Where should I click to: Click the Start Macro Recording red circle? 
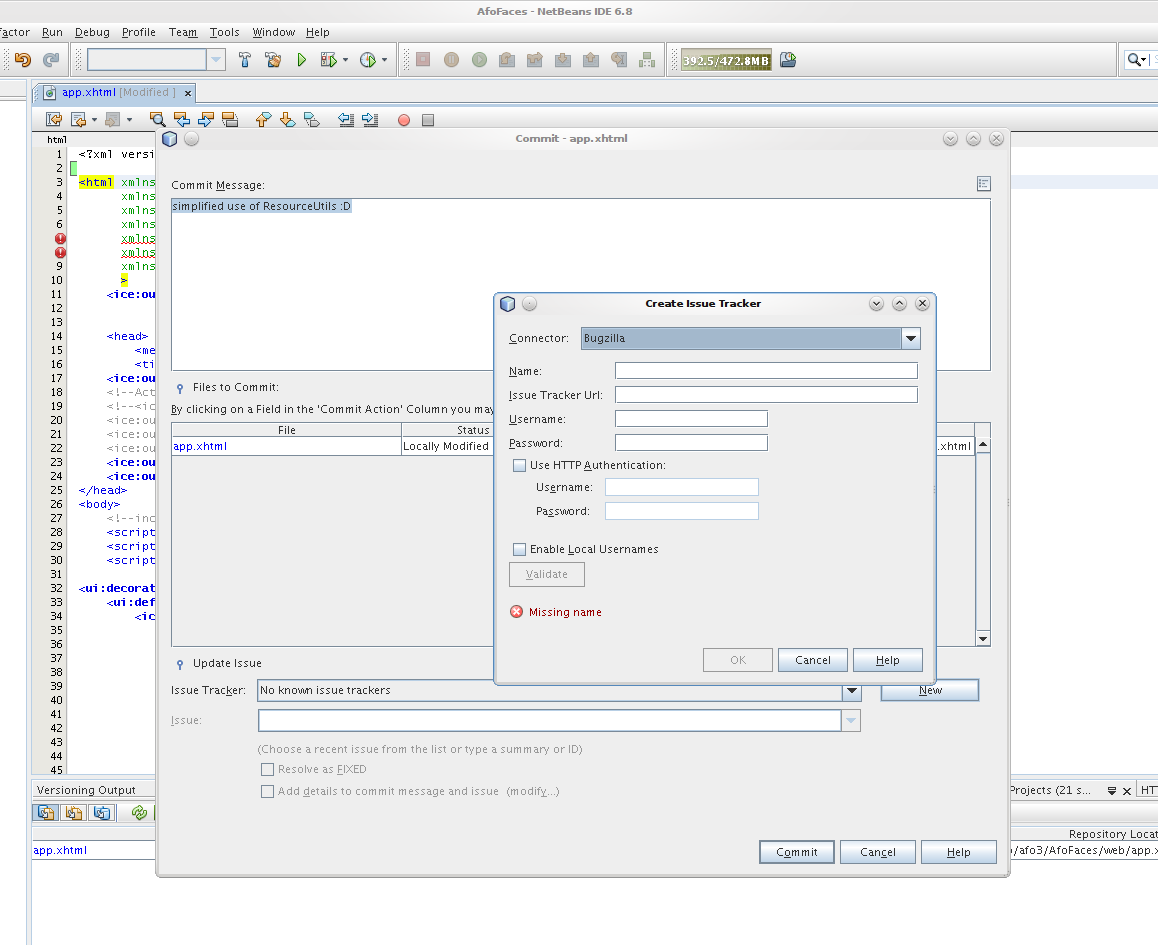click(x=404, y=120)
